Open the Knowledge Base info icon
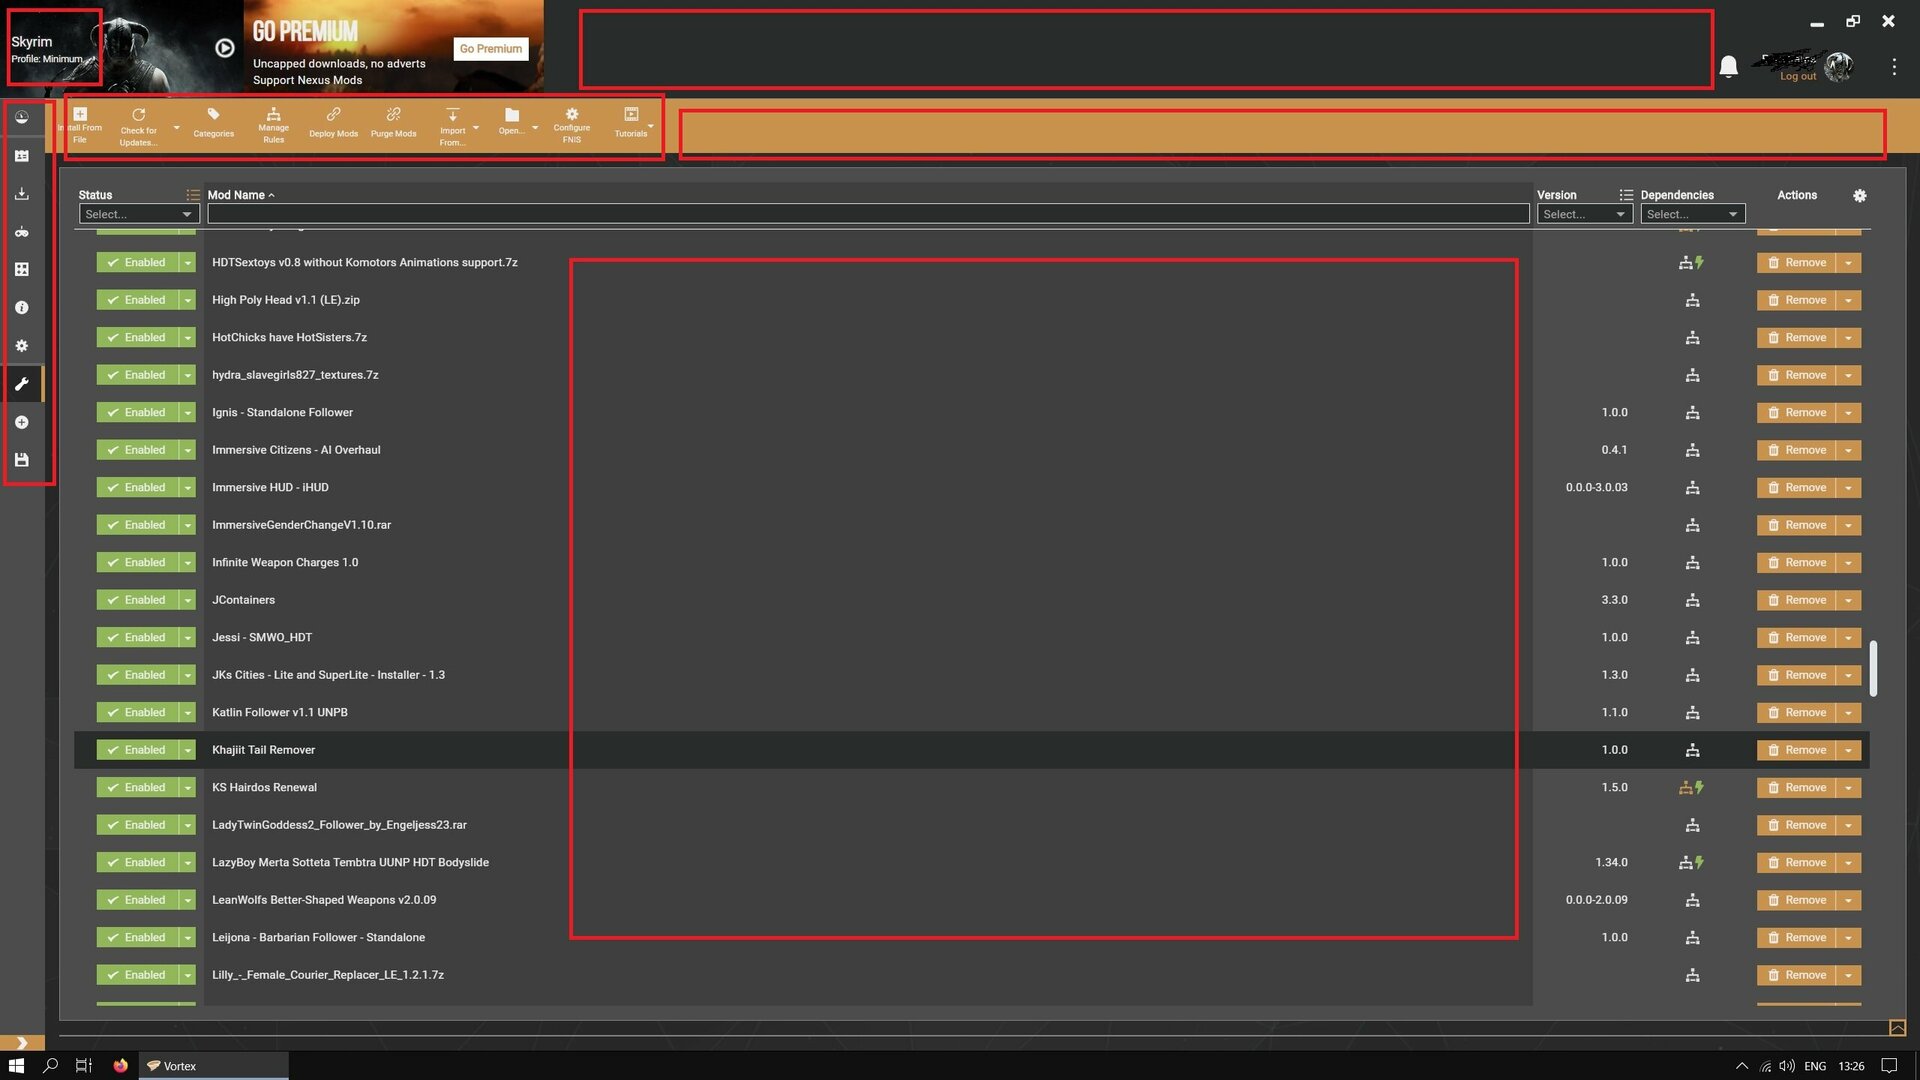1920x1080 pixels. [x=21, y=308]
